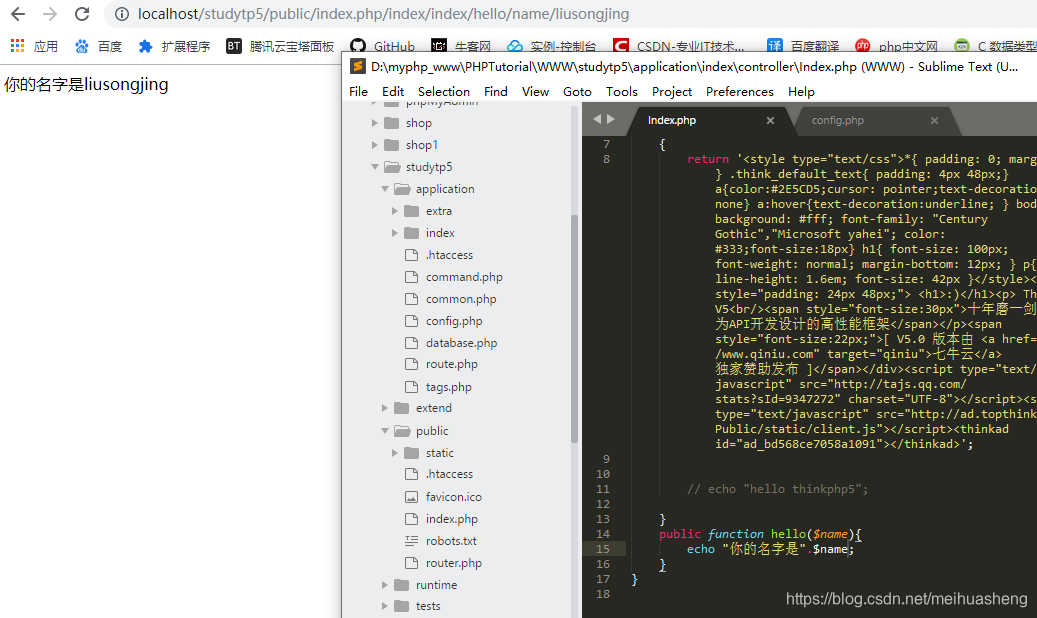This screenshot has width=1037, height=618.
Task: Expand the static folder
Action: tap(395, 453)
